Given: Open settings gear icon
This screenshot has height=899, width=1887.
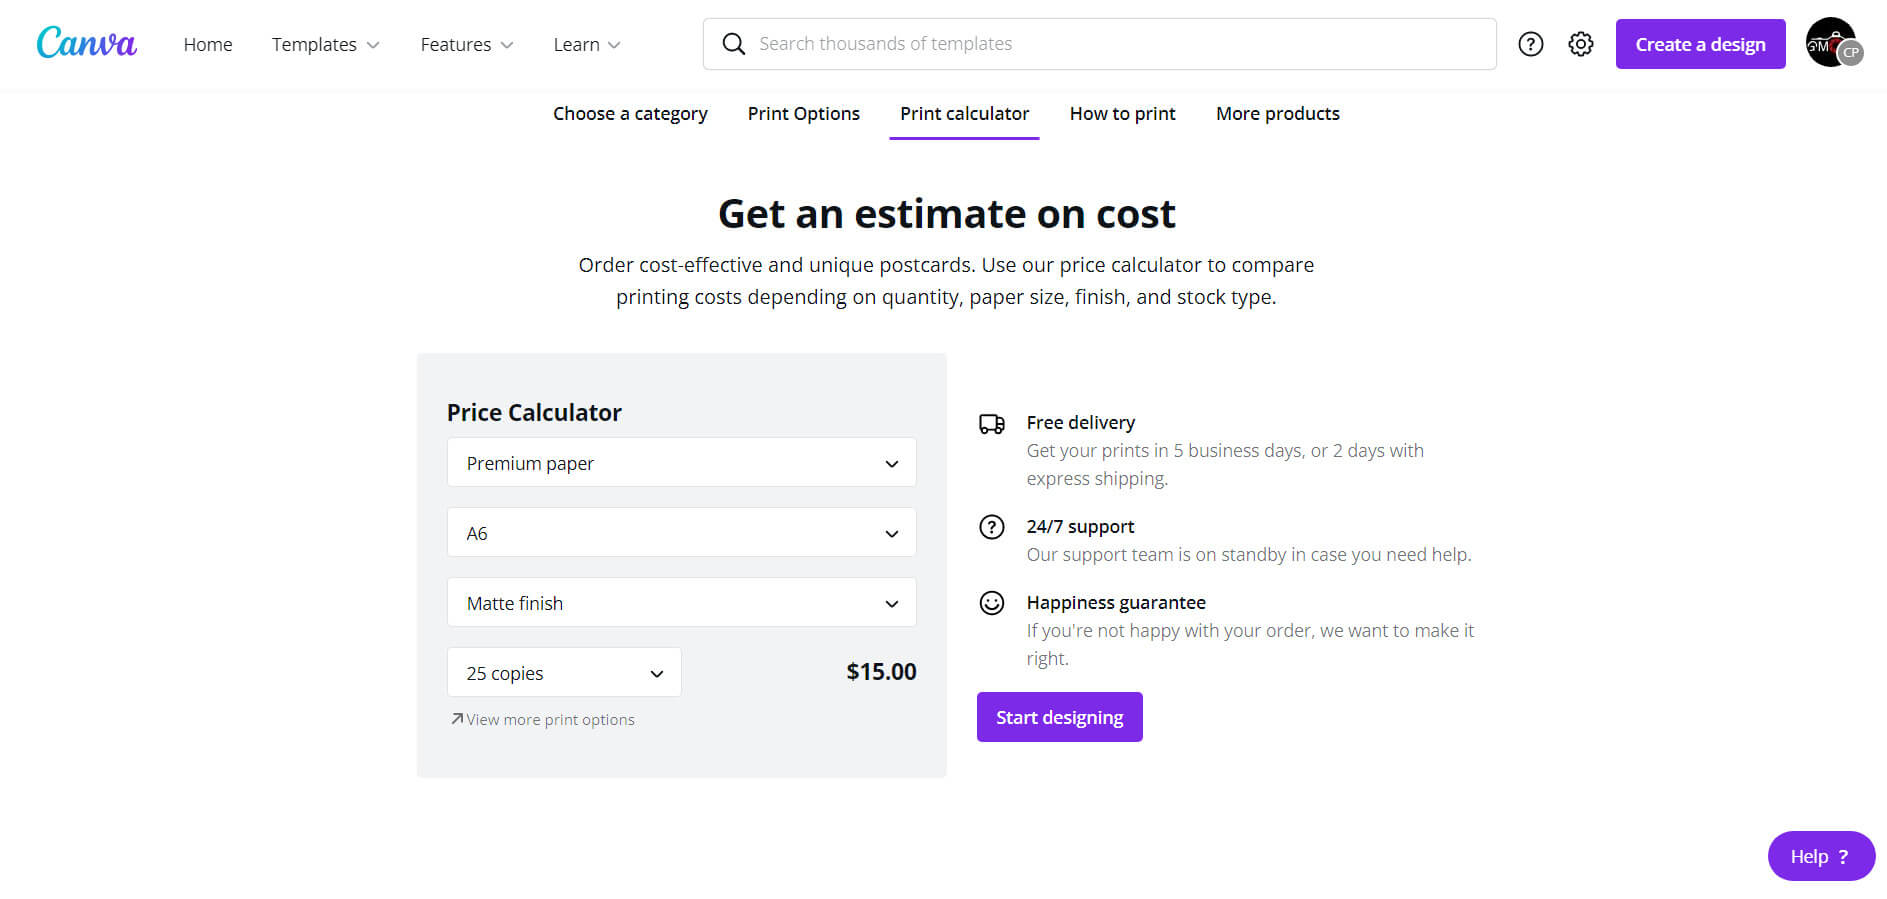Looking at the screenshot, I should [1580, 44].
